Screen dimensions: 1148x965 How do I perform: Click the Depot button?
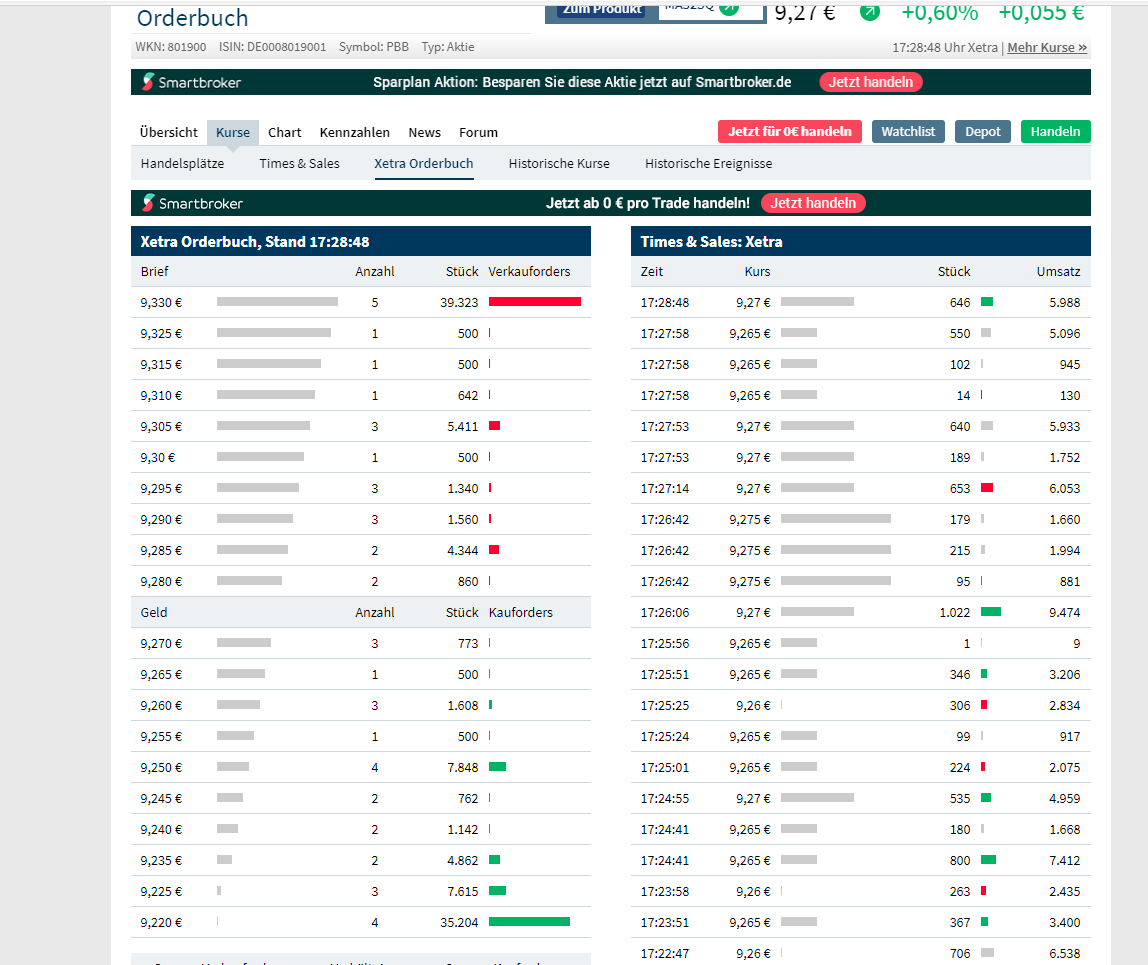click(x=982, y=131)
